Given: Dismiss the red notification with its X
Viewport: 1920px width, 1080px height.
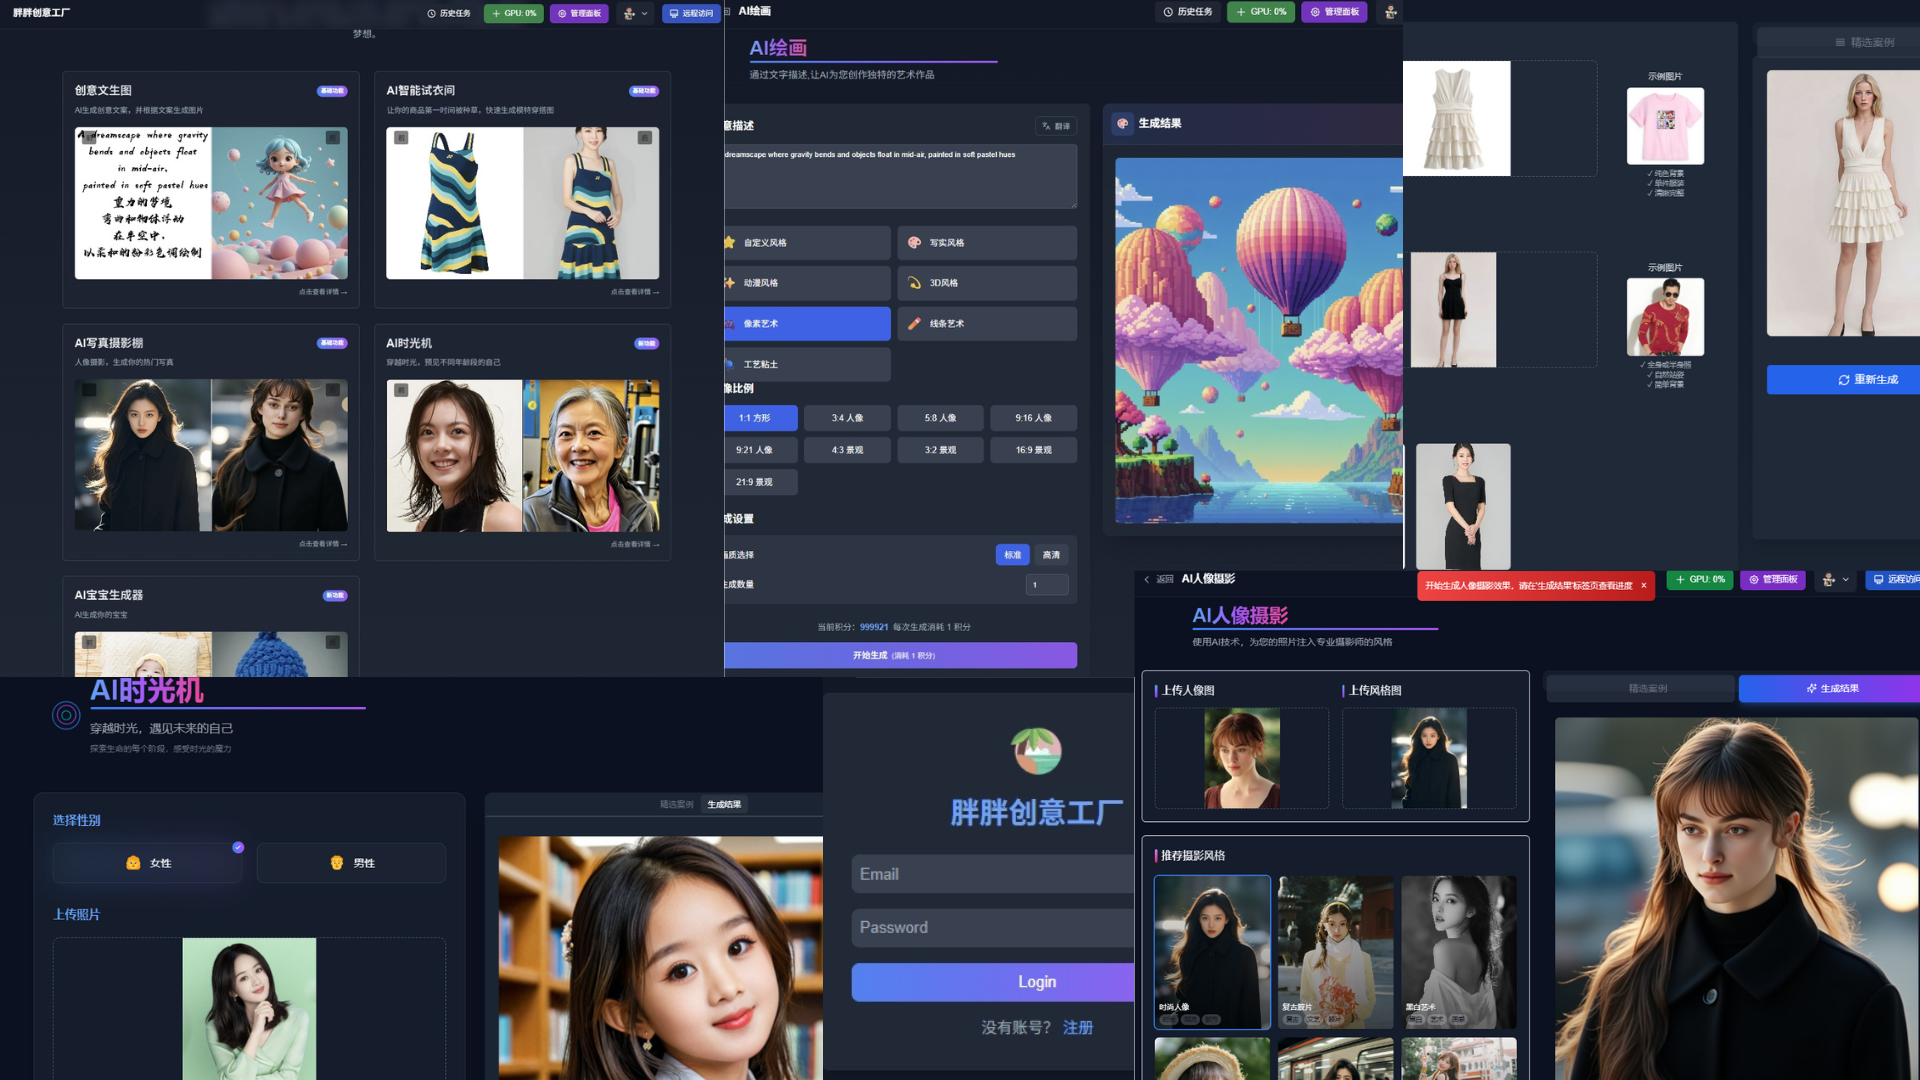Looking at the screenshot, I should pyautogui.click(x=1643, y=586).
